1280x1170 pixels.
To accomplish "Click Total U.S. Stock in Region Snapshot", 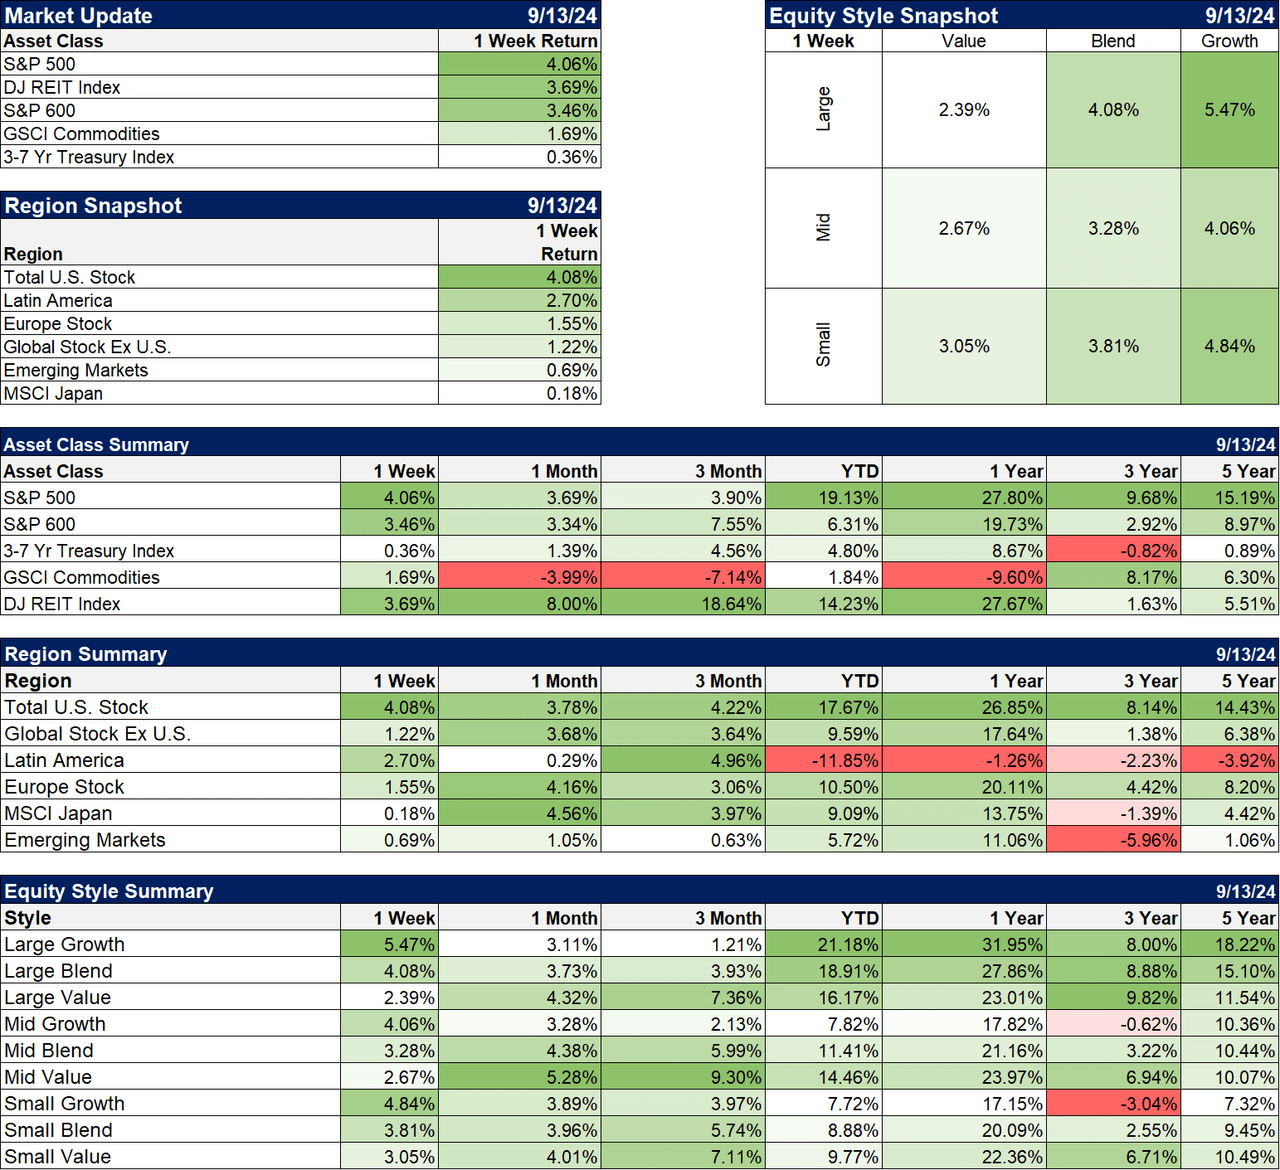I will [69, 277].
